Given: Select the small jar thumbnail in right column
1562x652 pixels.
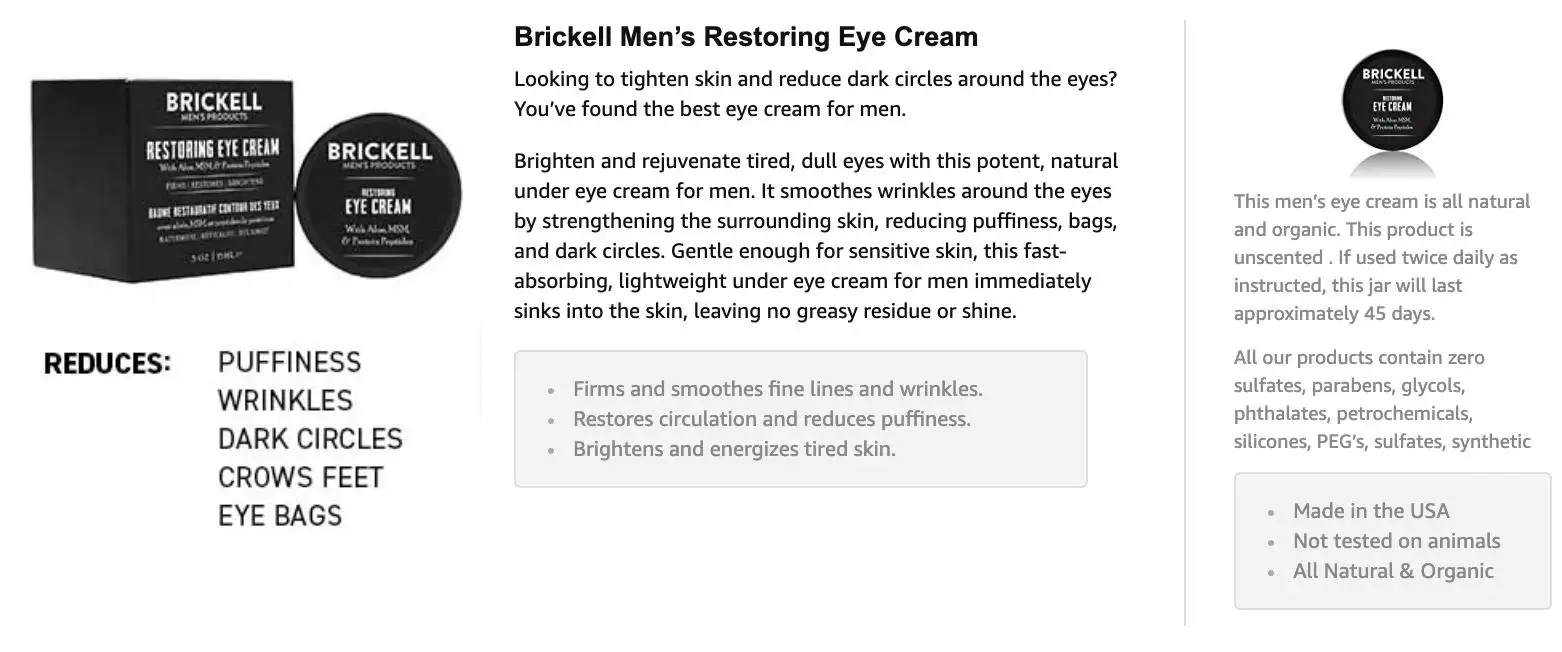Looking at the screenshot, I should click(x=1391, y=105).
